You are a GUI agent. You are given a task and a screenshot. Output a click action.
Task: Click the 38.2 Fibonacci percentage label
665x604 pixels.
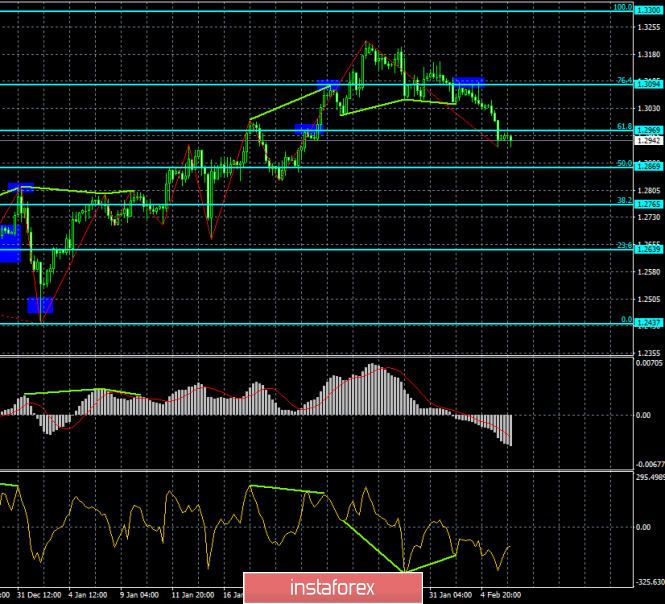coord(624,201)
